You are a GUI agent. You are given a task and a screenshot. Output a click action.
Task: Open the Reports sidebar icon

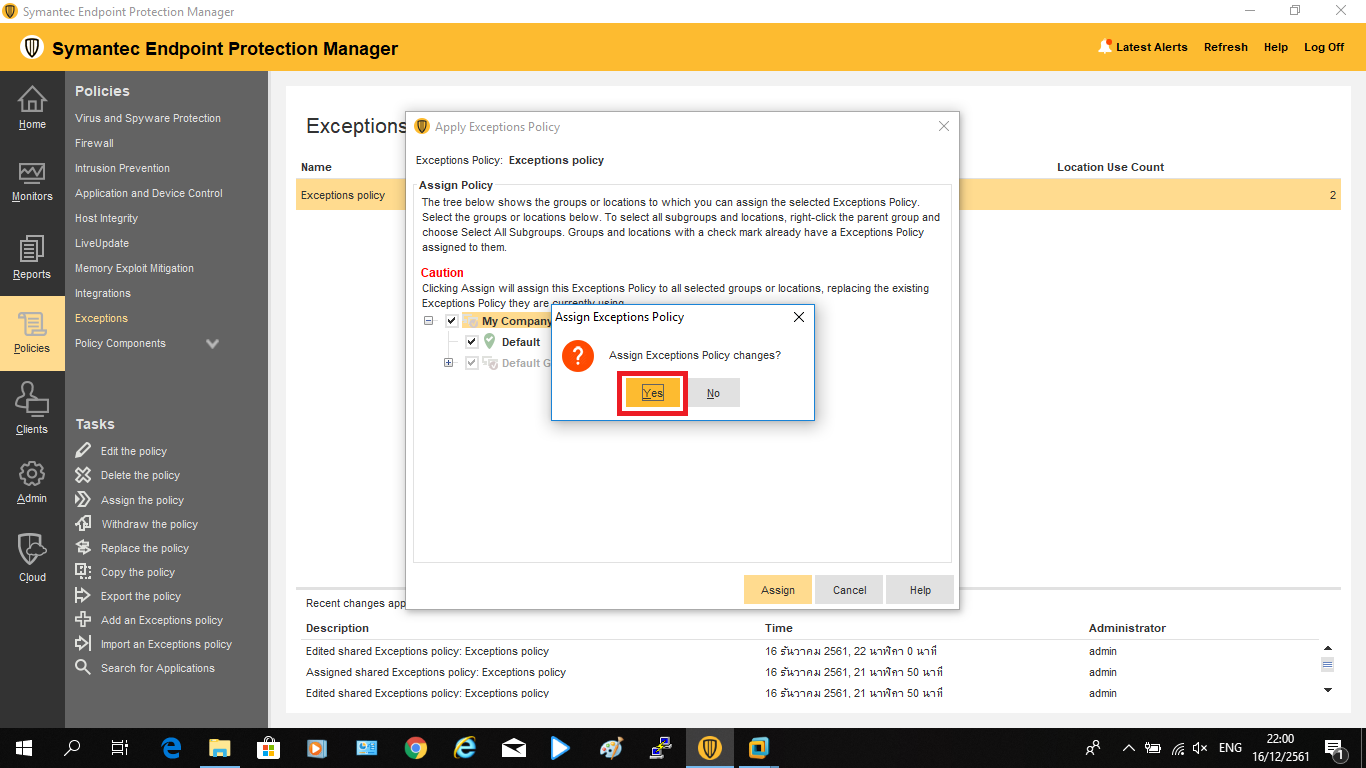[x=32, y=250]
